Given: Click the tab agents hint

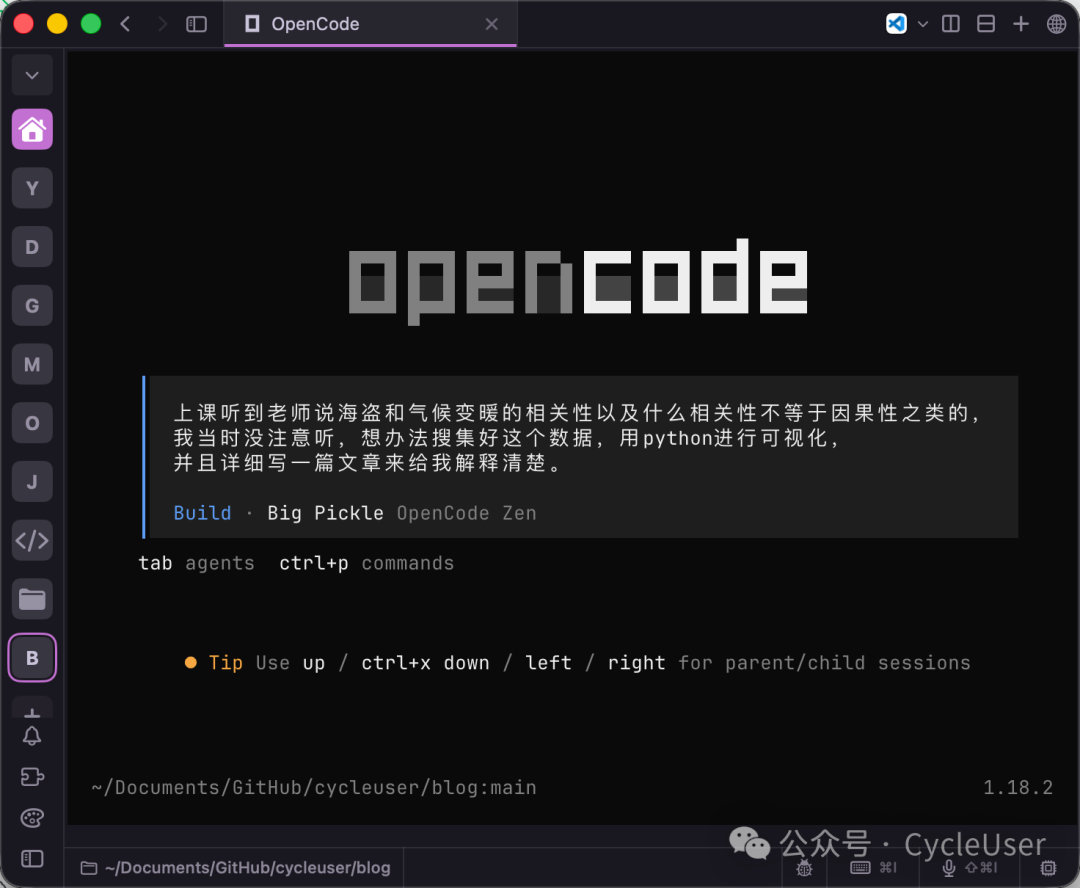Looking at the screenshot, I should point(196,564).
